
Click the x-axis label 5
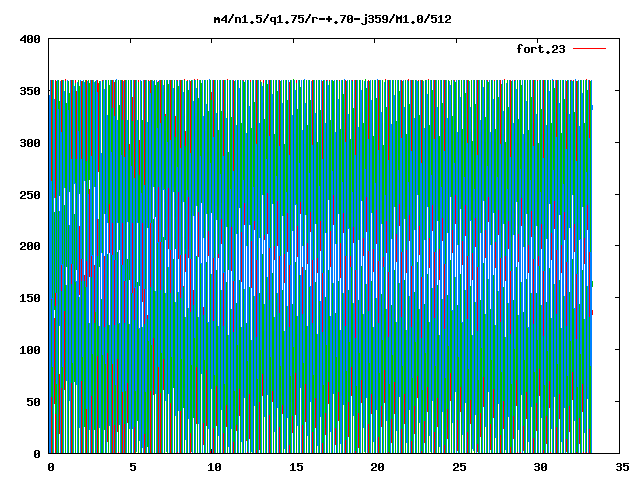pos(133,467)
